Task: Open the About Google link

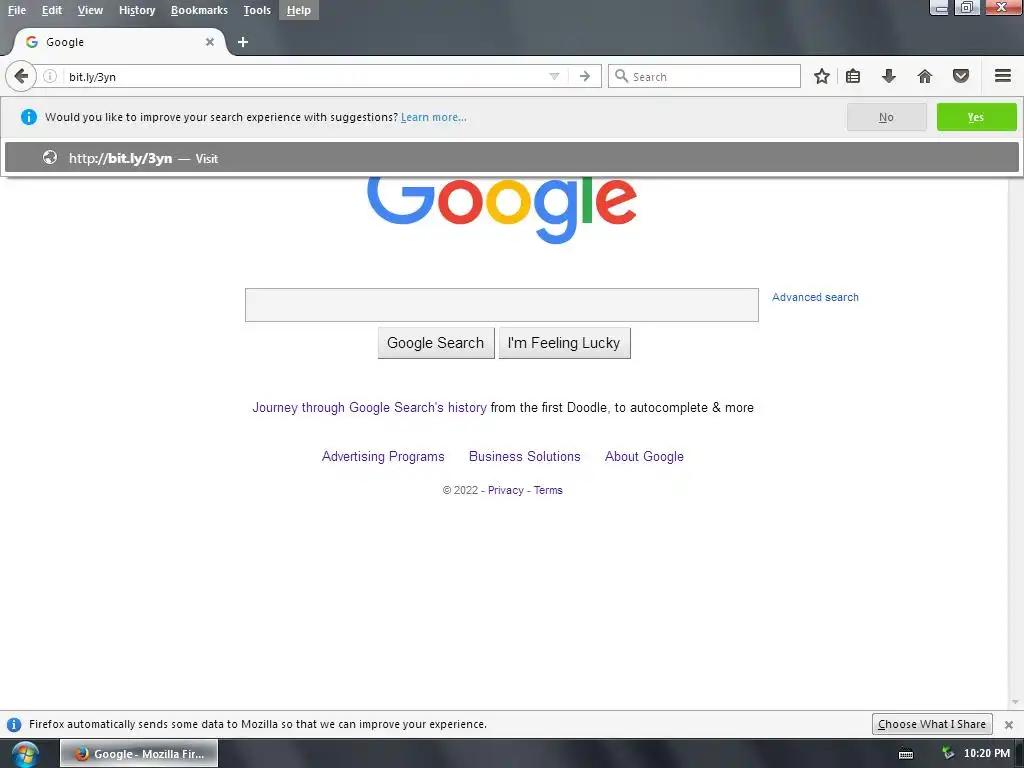Action: (x=644, y=456)
